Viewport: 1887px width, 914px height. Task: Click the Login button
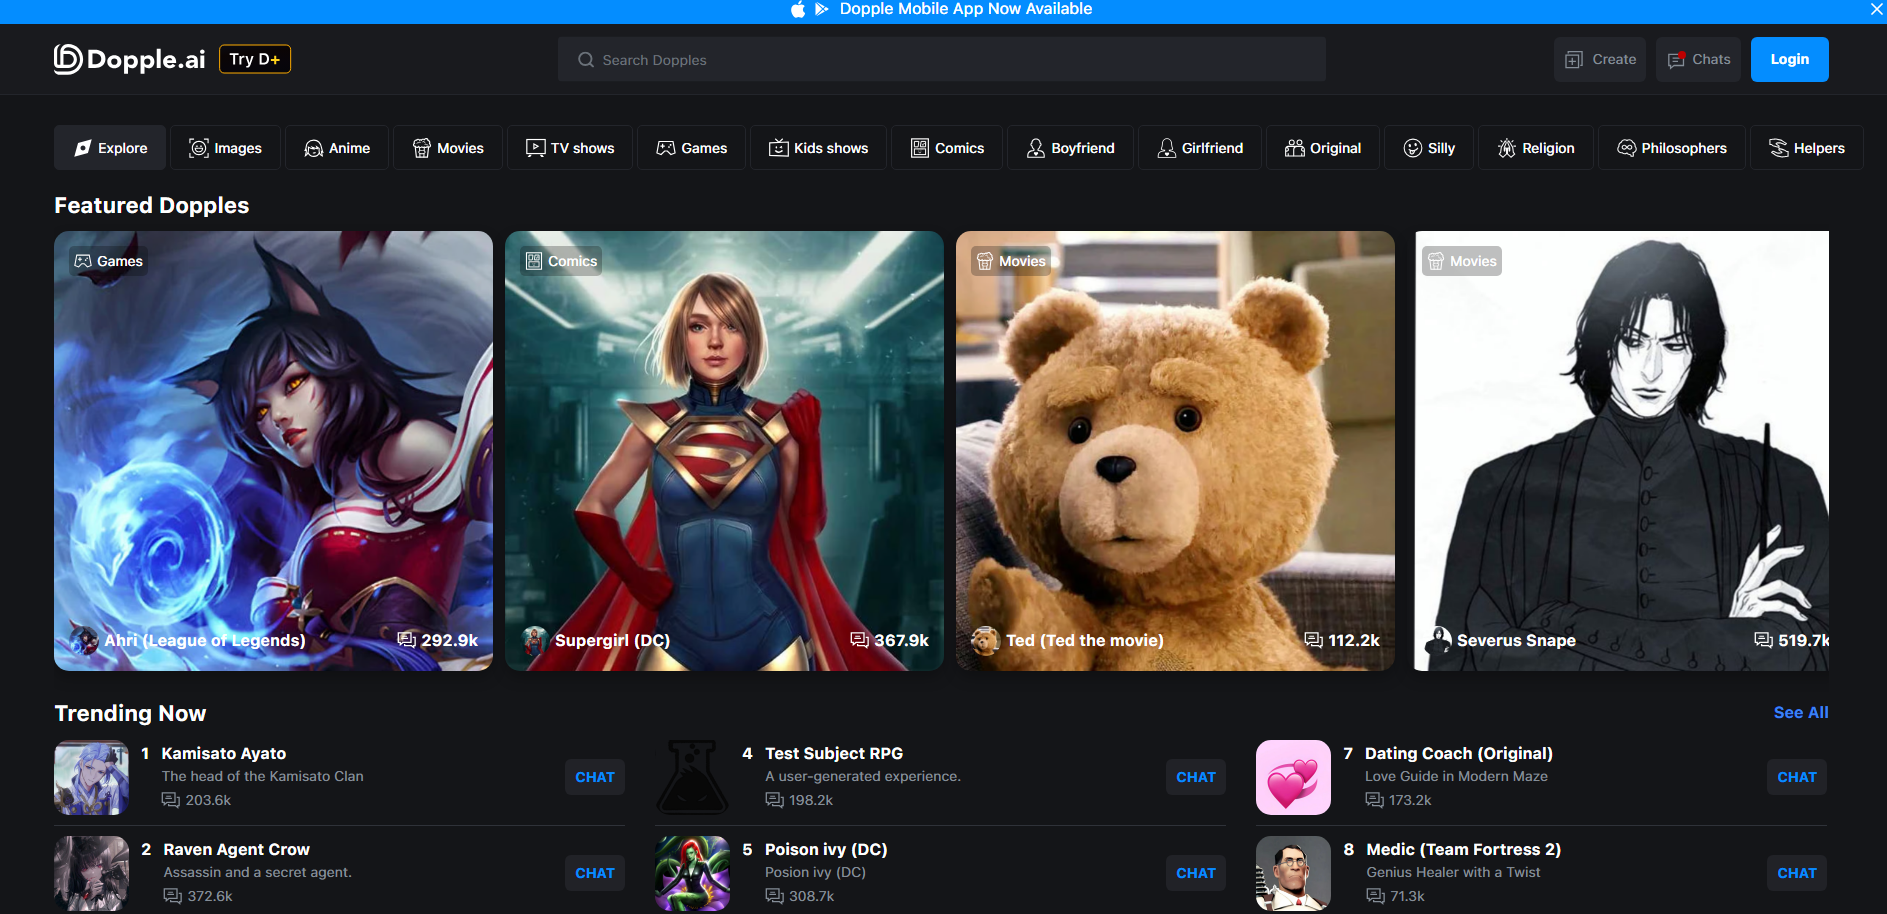coord(1789,59)
